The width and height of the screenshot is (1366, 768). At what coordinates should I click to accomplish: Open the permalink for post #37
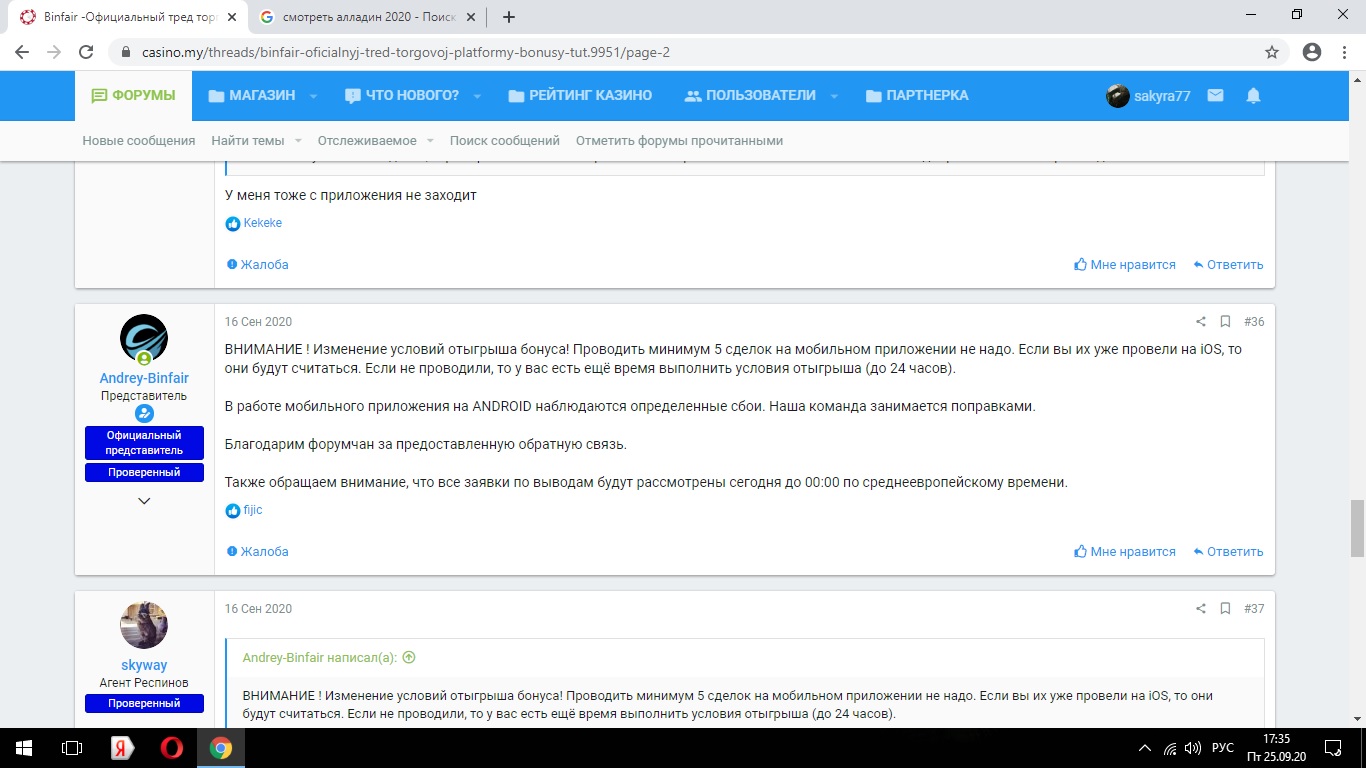tap(1254, 609)
